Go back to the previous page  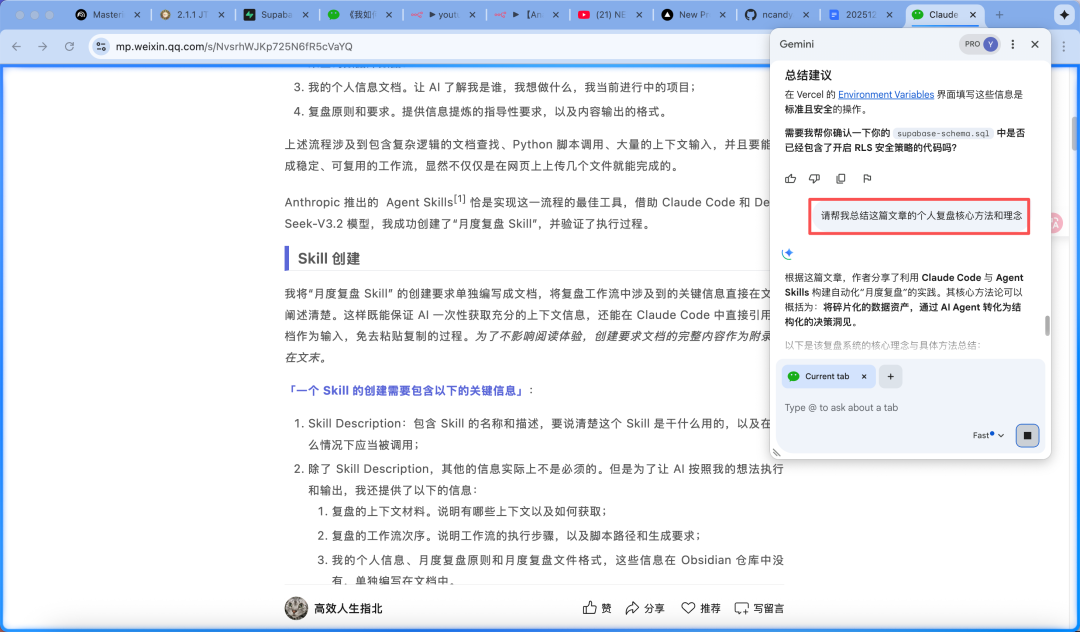(17, 46)
